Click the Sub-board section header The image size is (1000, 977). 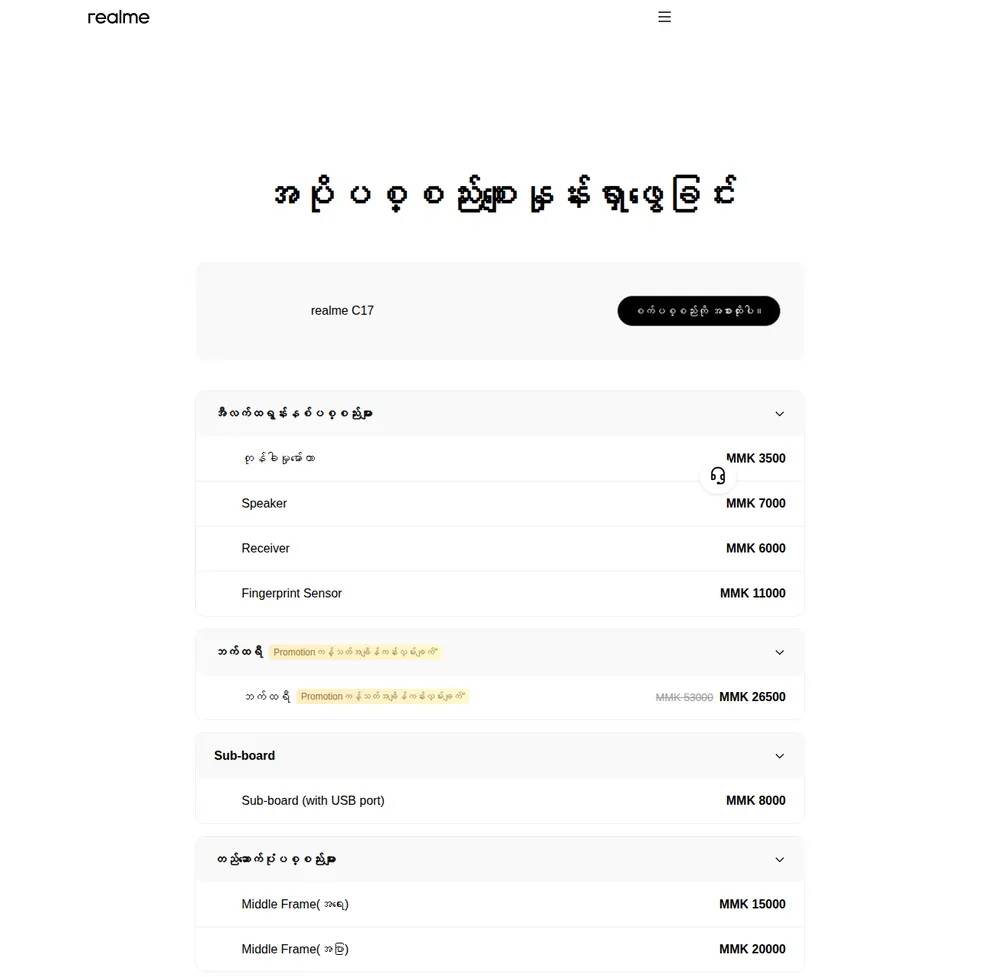500,756
